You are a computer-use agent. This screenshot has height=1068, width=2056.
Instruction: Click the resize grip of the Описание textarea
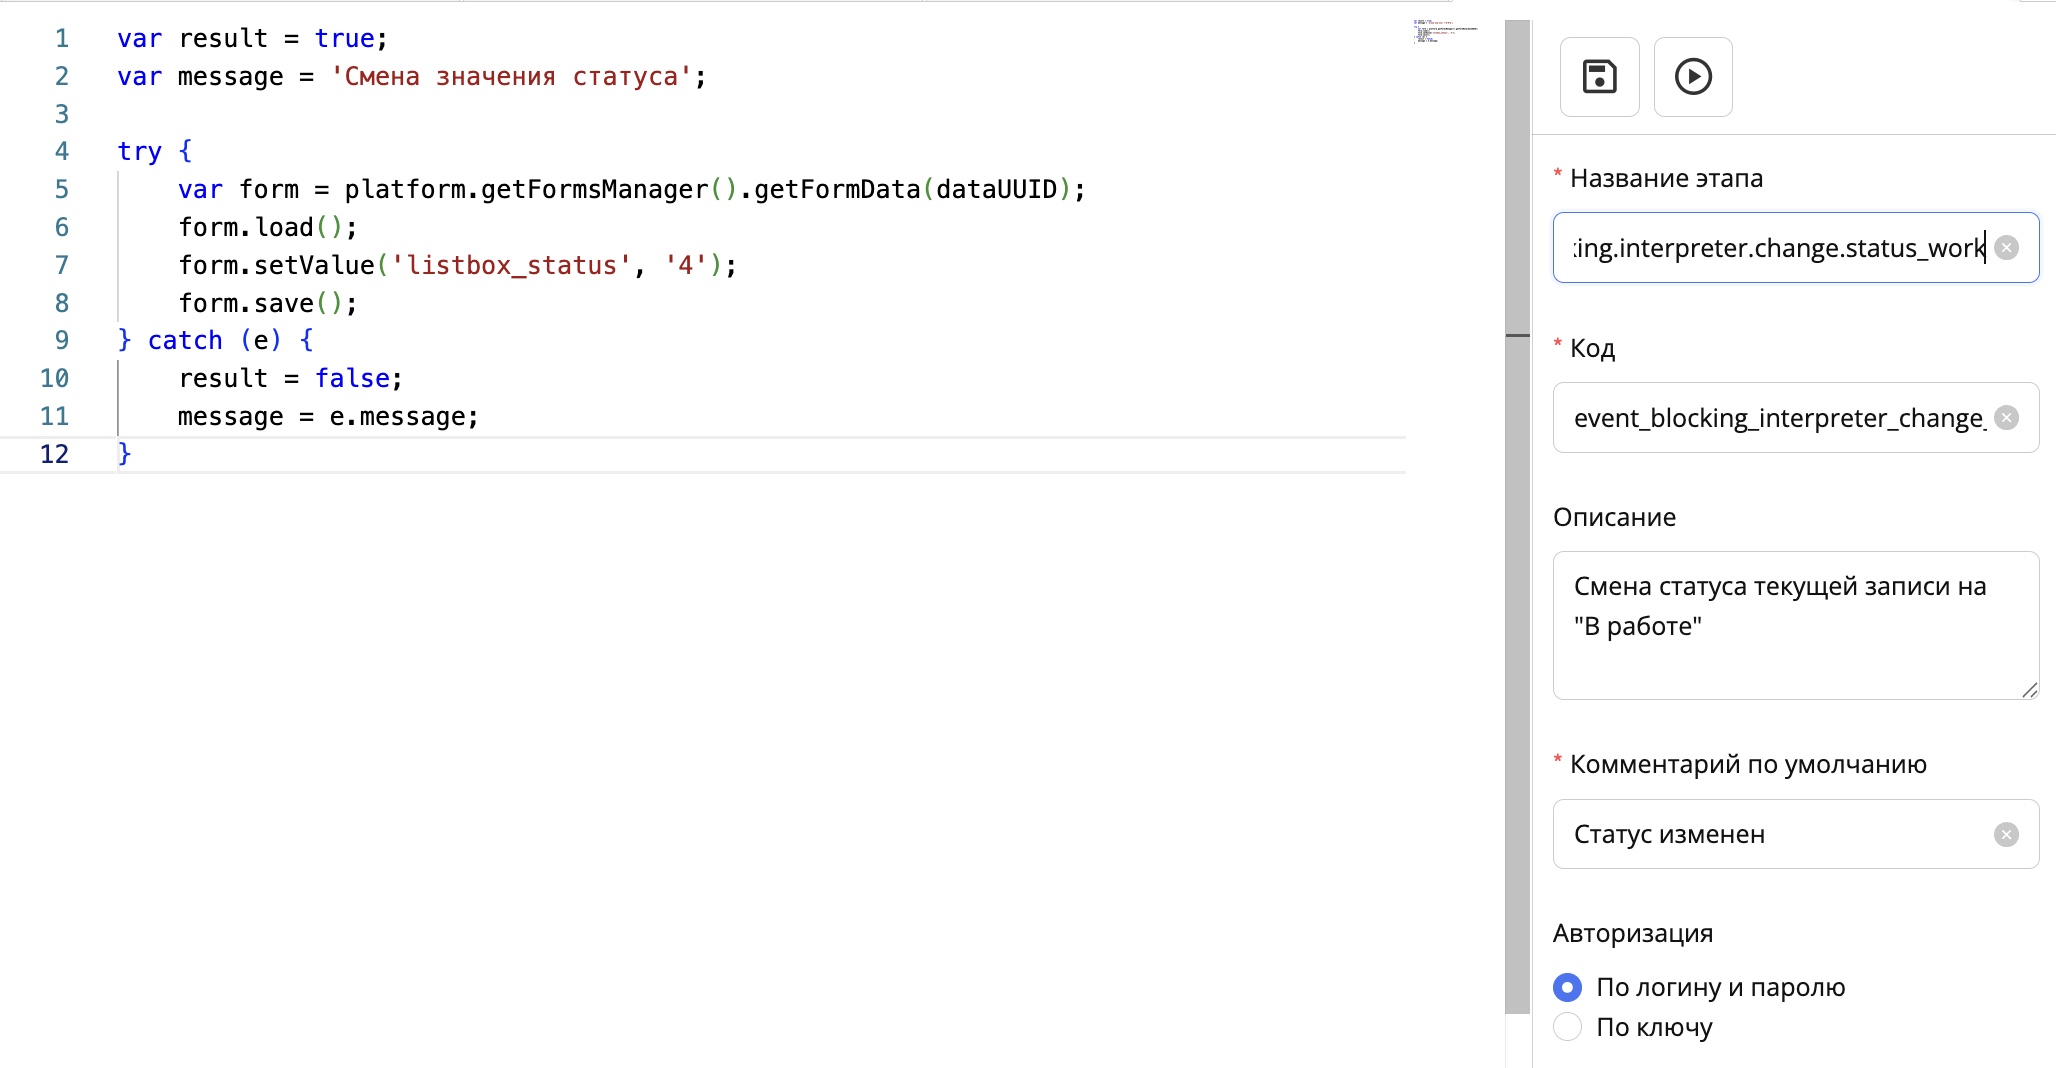2030,690
